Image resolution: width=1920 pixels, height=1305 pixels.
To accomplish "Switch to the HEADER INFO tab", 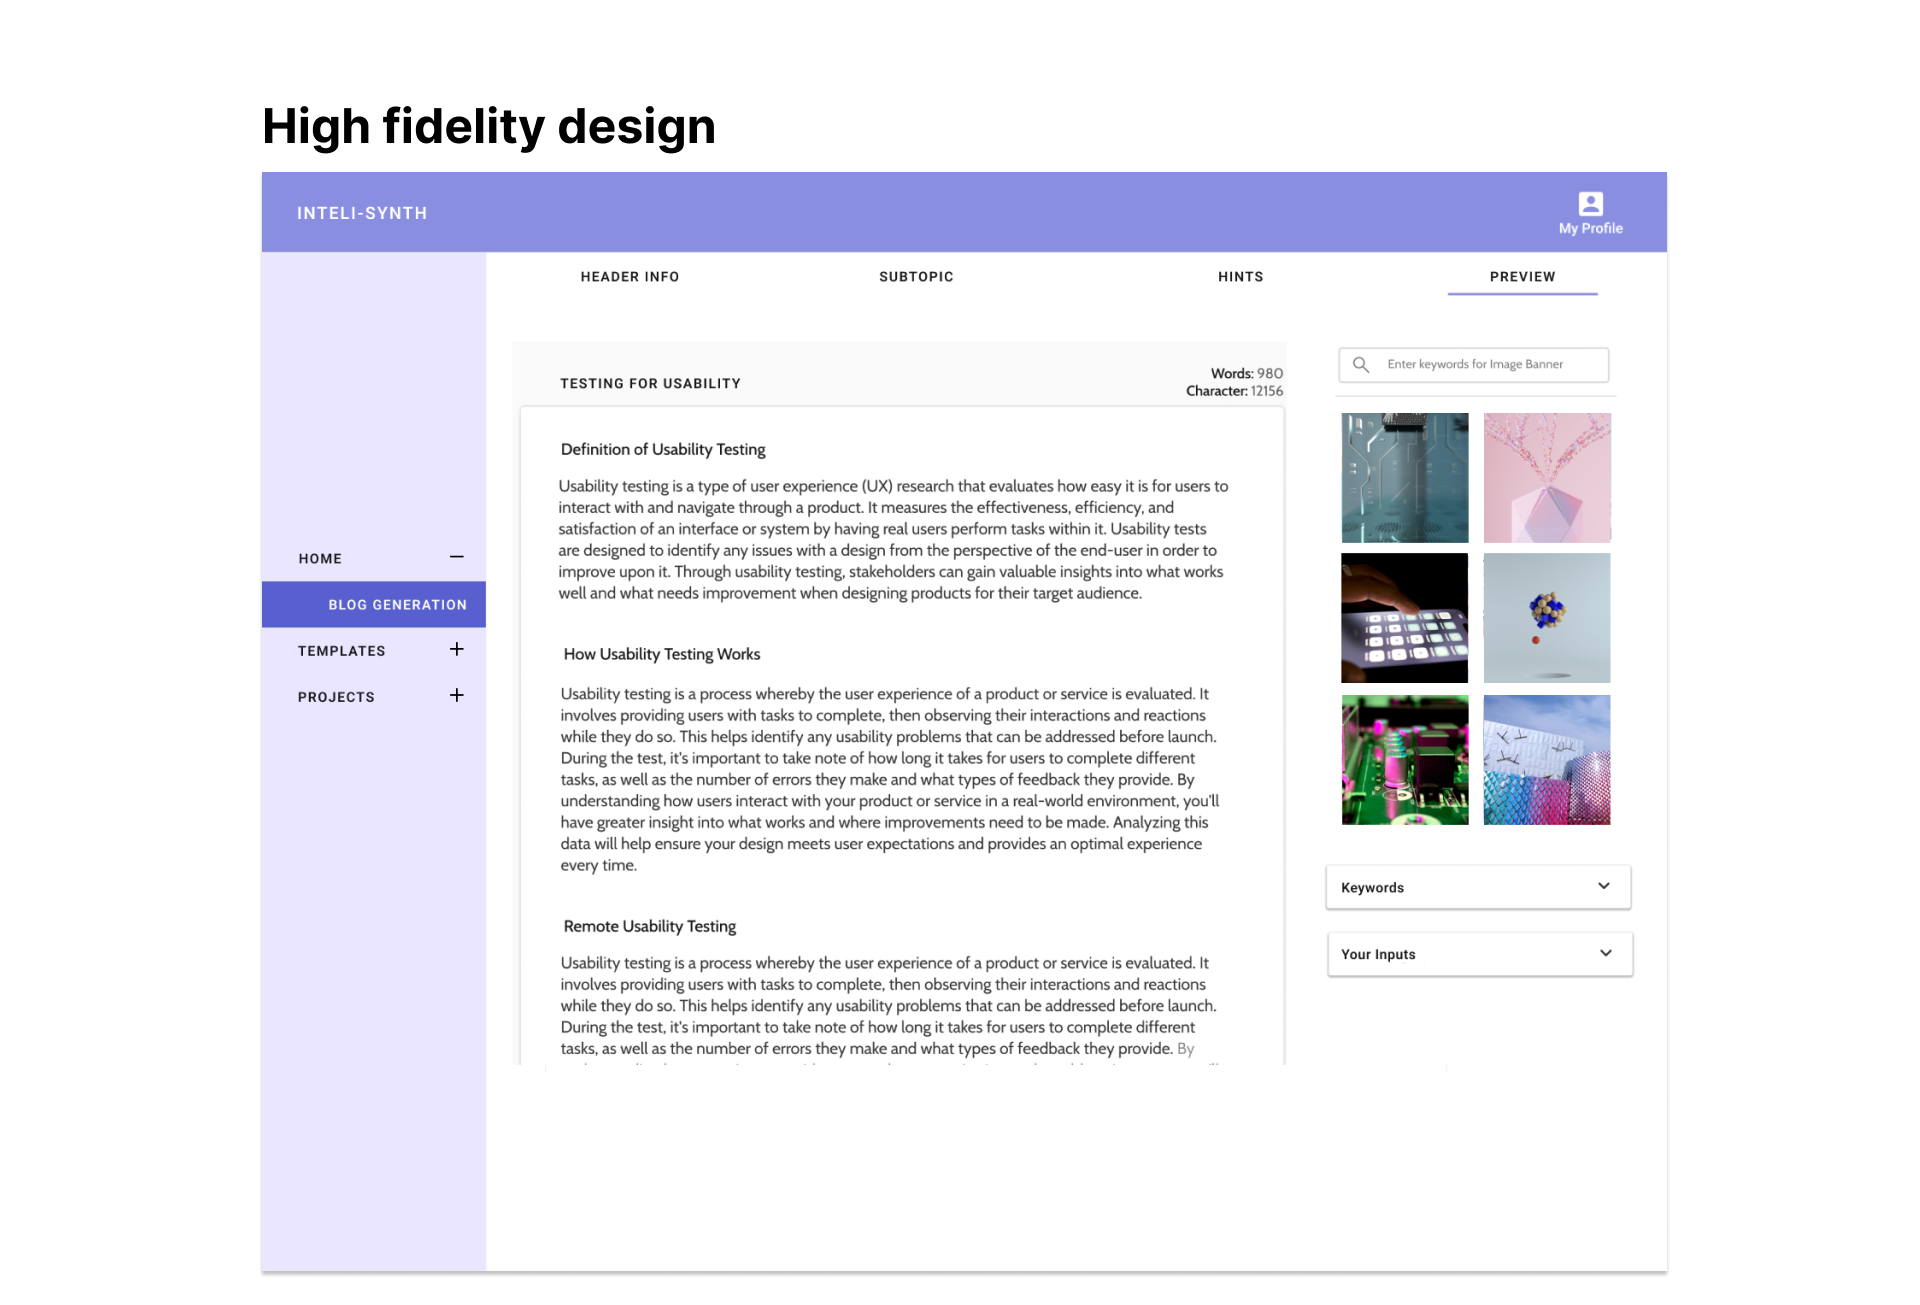I will pyautogui.click(x=629, y=276).
